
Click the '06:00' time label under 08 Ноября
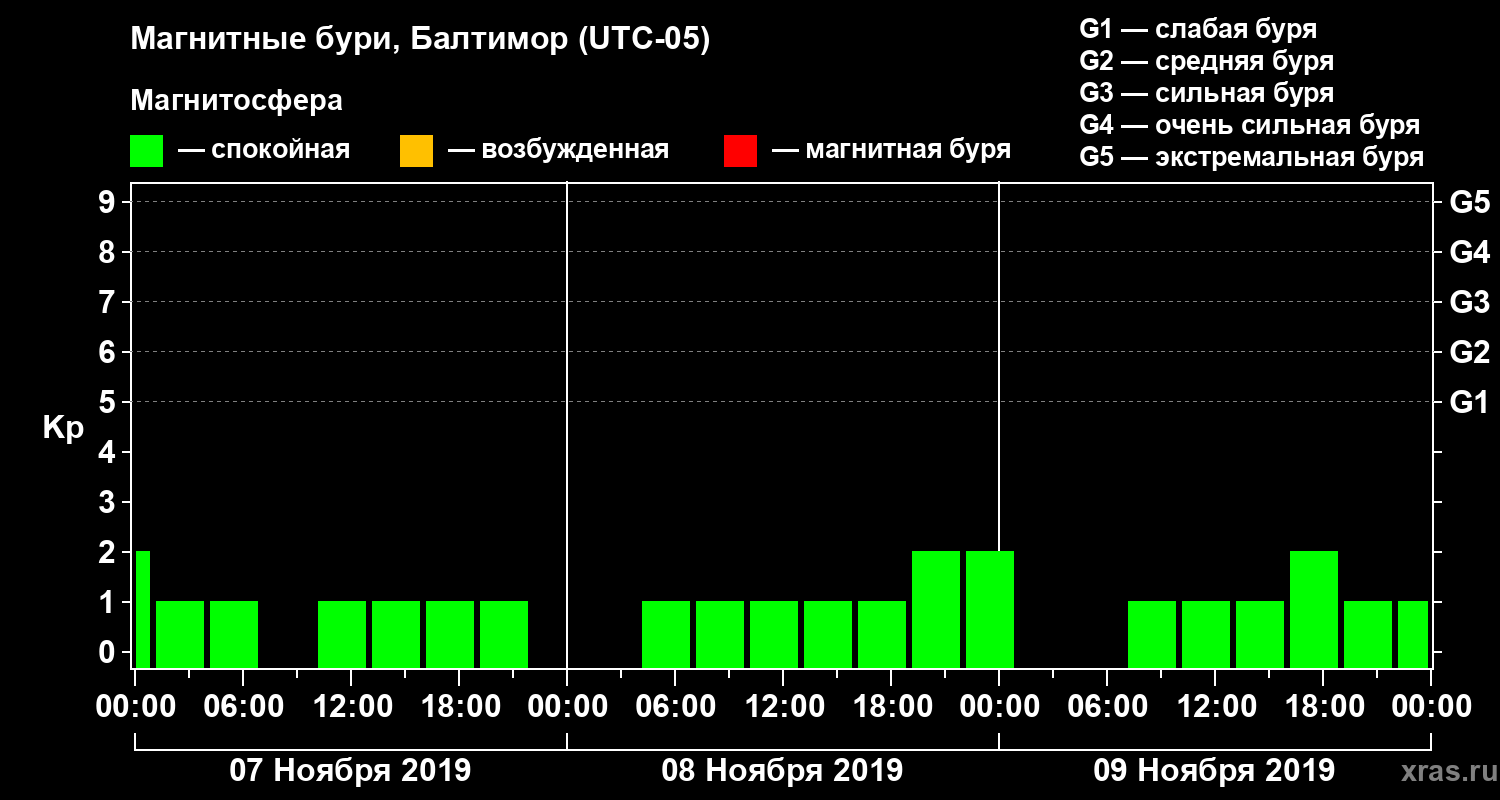[675, 707]
